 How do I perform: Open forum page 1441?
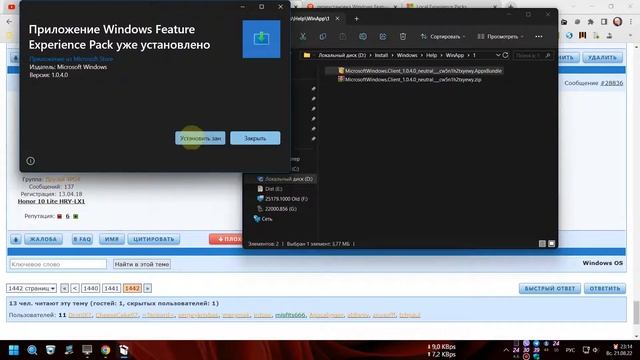coord(111,288)
